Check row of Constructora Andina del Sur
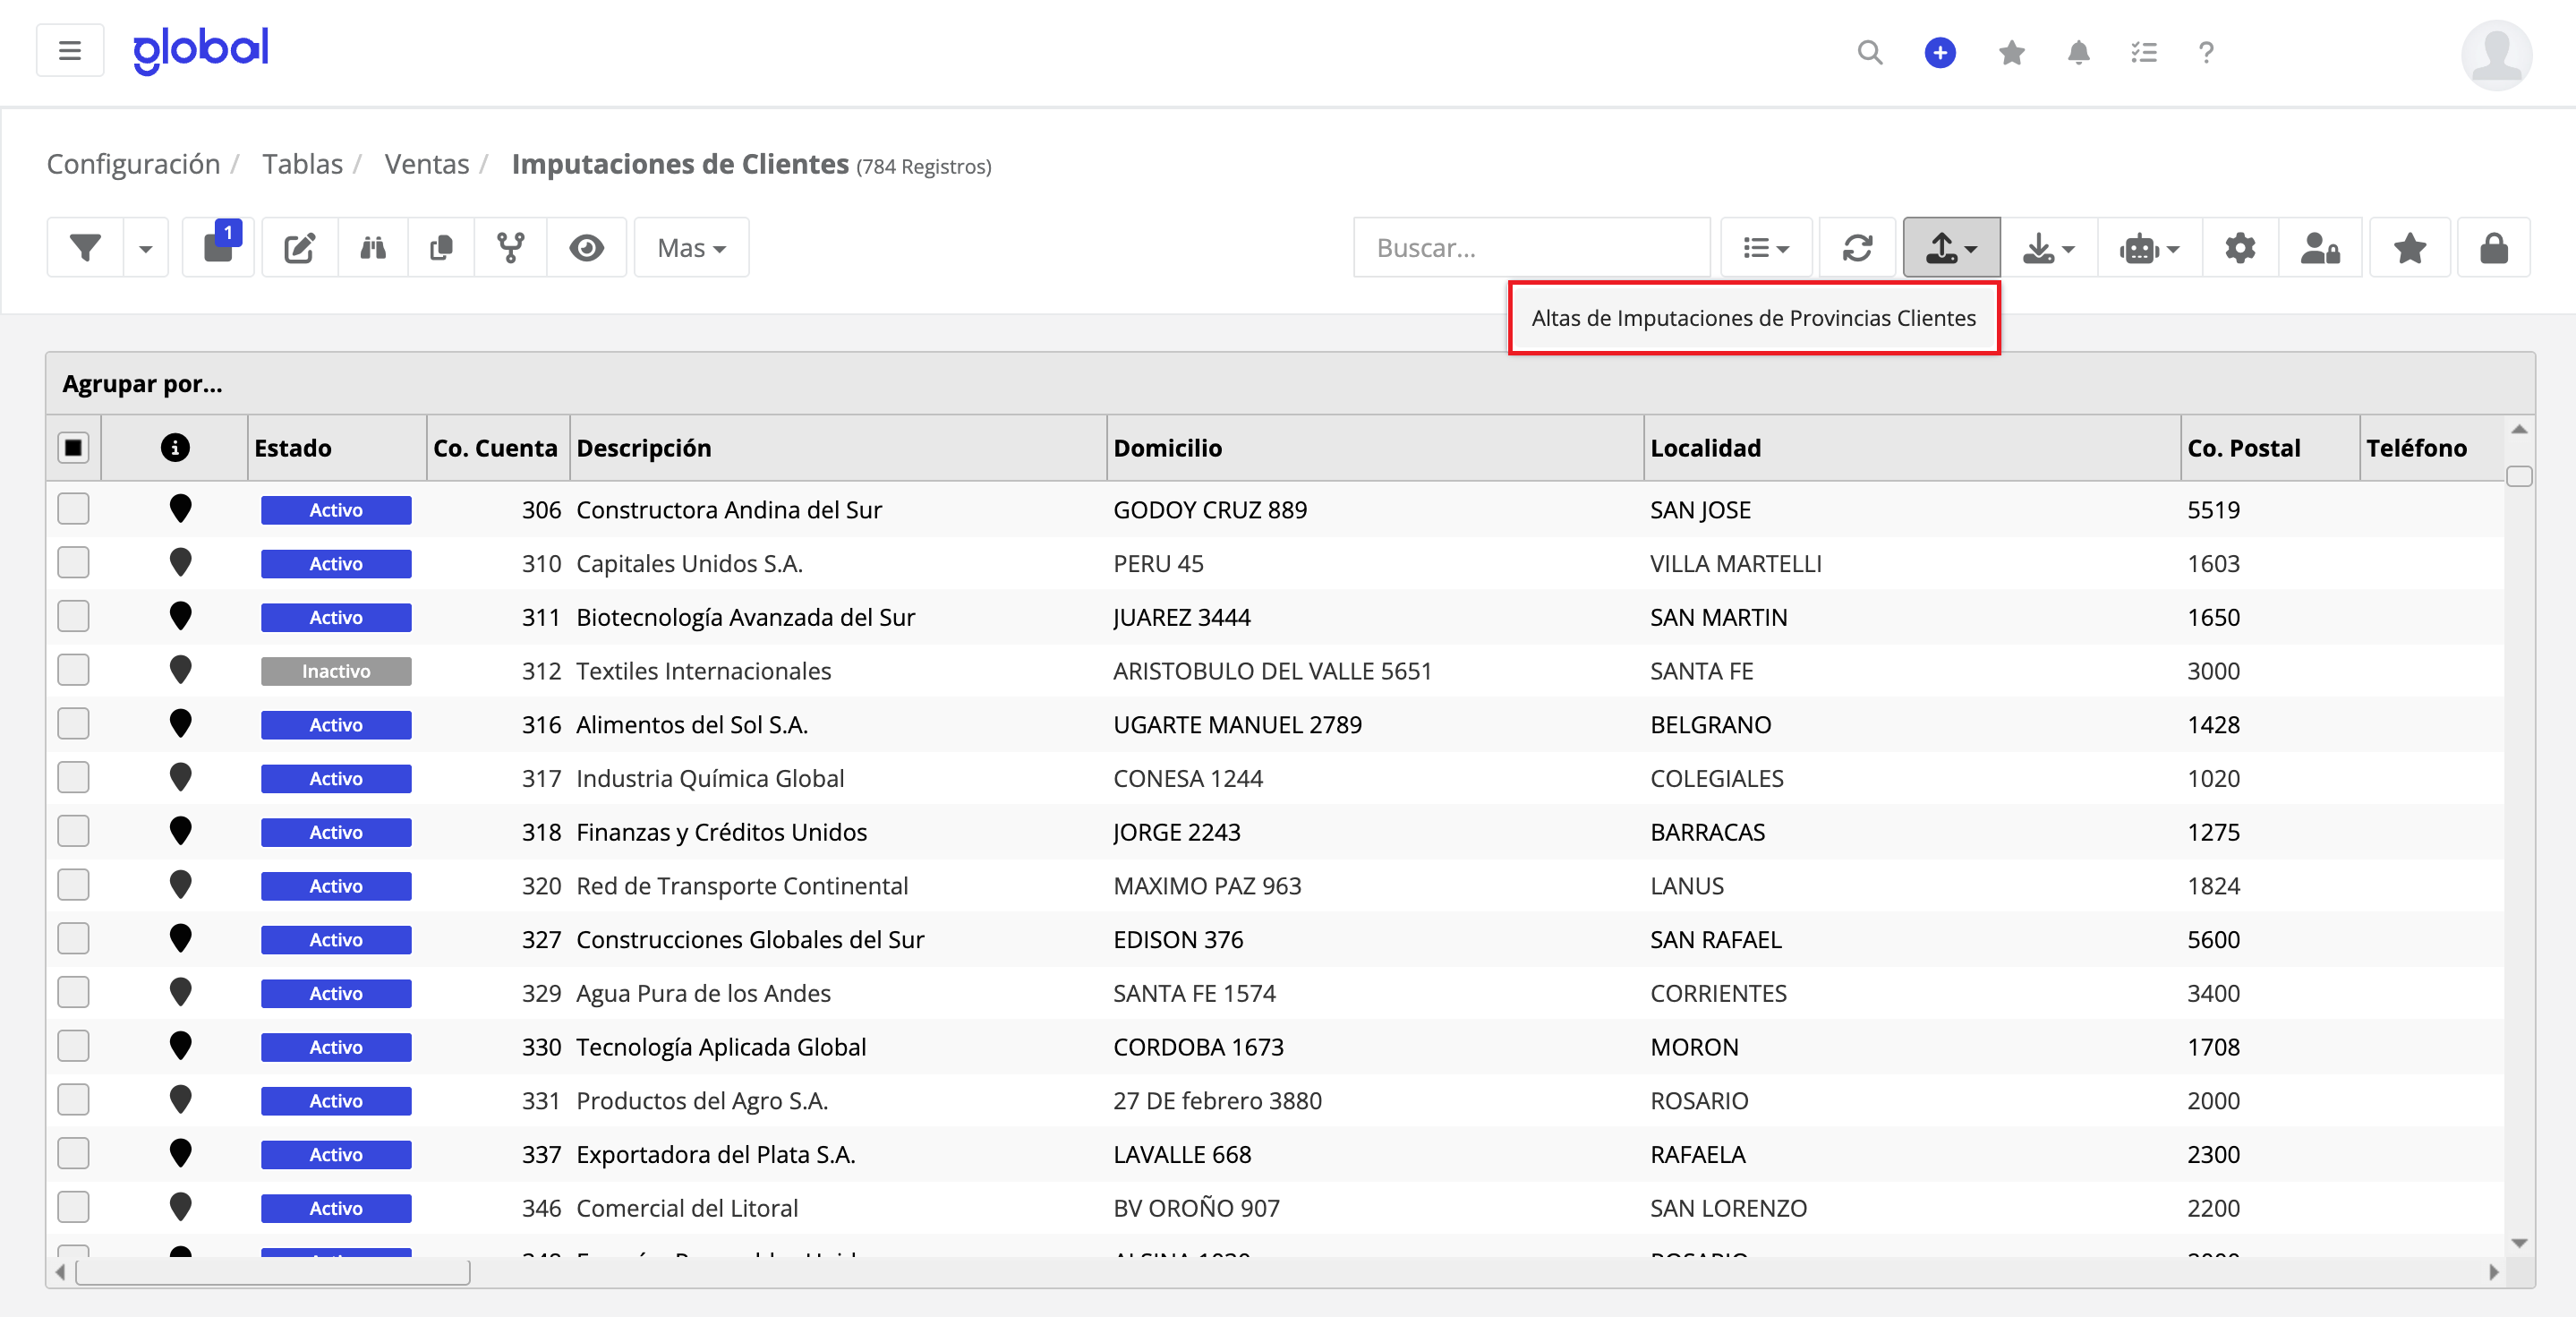Image resolution: width=2576 pixels, height=1317 pixels. click(73, 509)
